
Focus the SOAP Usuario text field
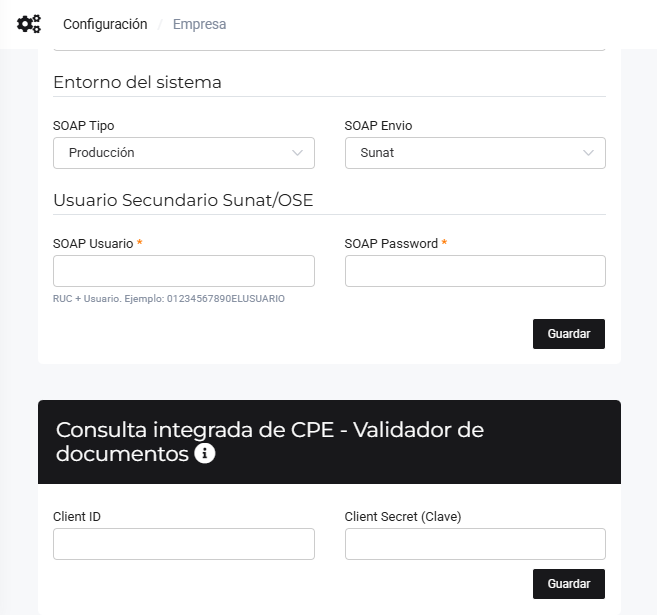(183, 271)
